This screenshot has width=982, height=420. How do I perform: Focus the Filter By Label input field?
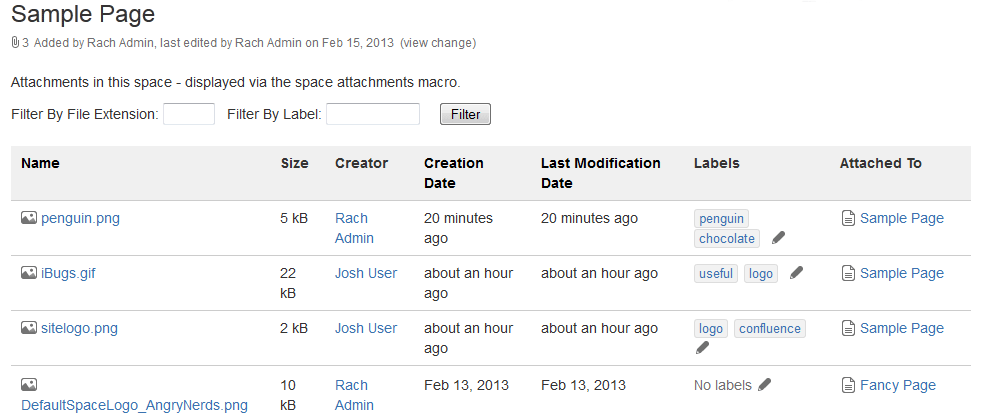(373, 115)
